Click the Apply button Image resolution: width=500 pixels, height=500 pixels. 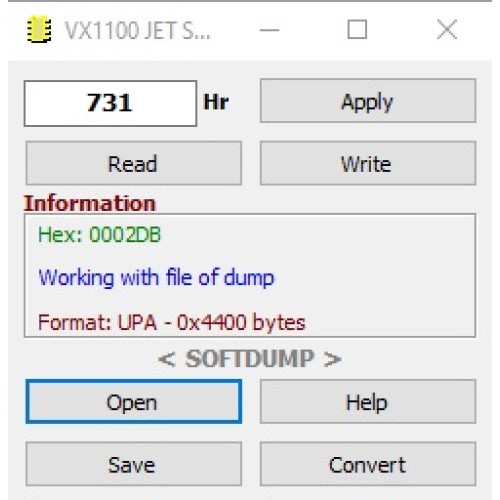coord(368,101)
